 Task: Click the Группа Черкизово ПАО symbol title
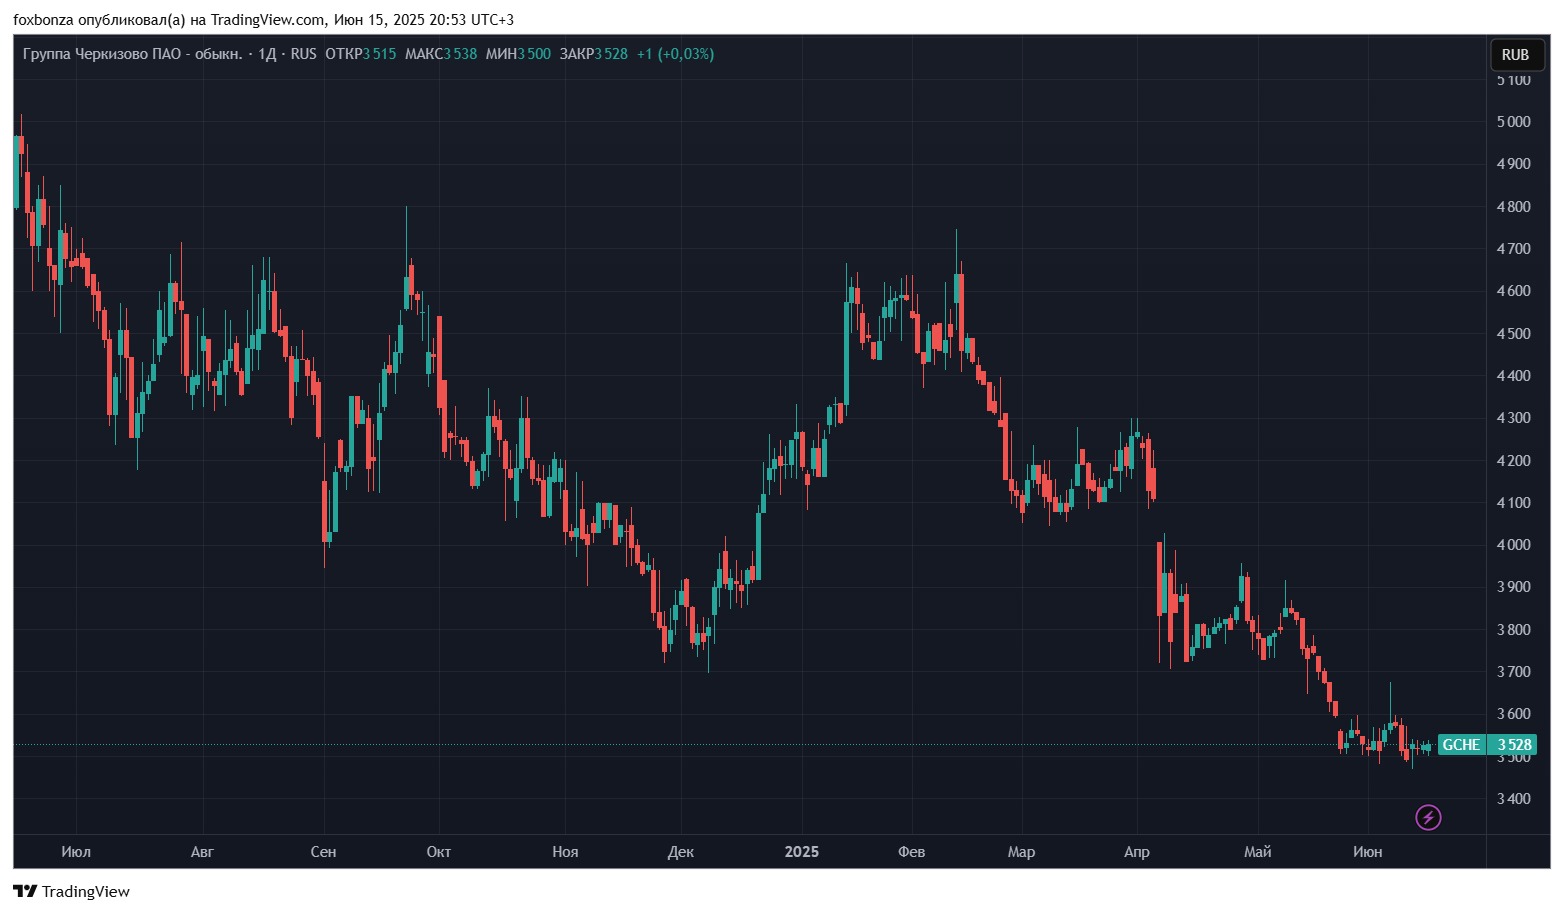(x=132, y=54)
